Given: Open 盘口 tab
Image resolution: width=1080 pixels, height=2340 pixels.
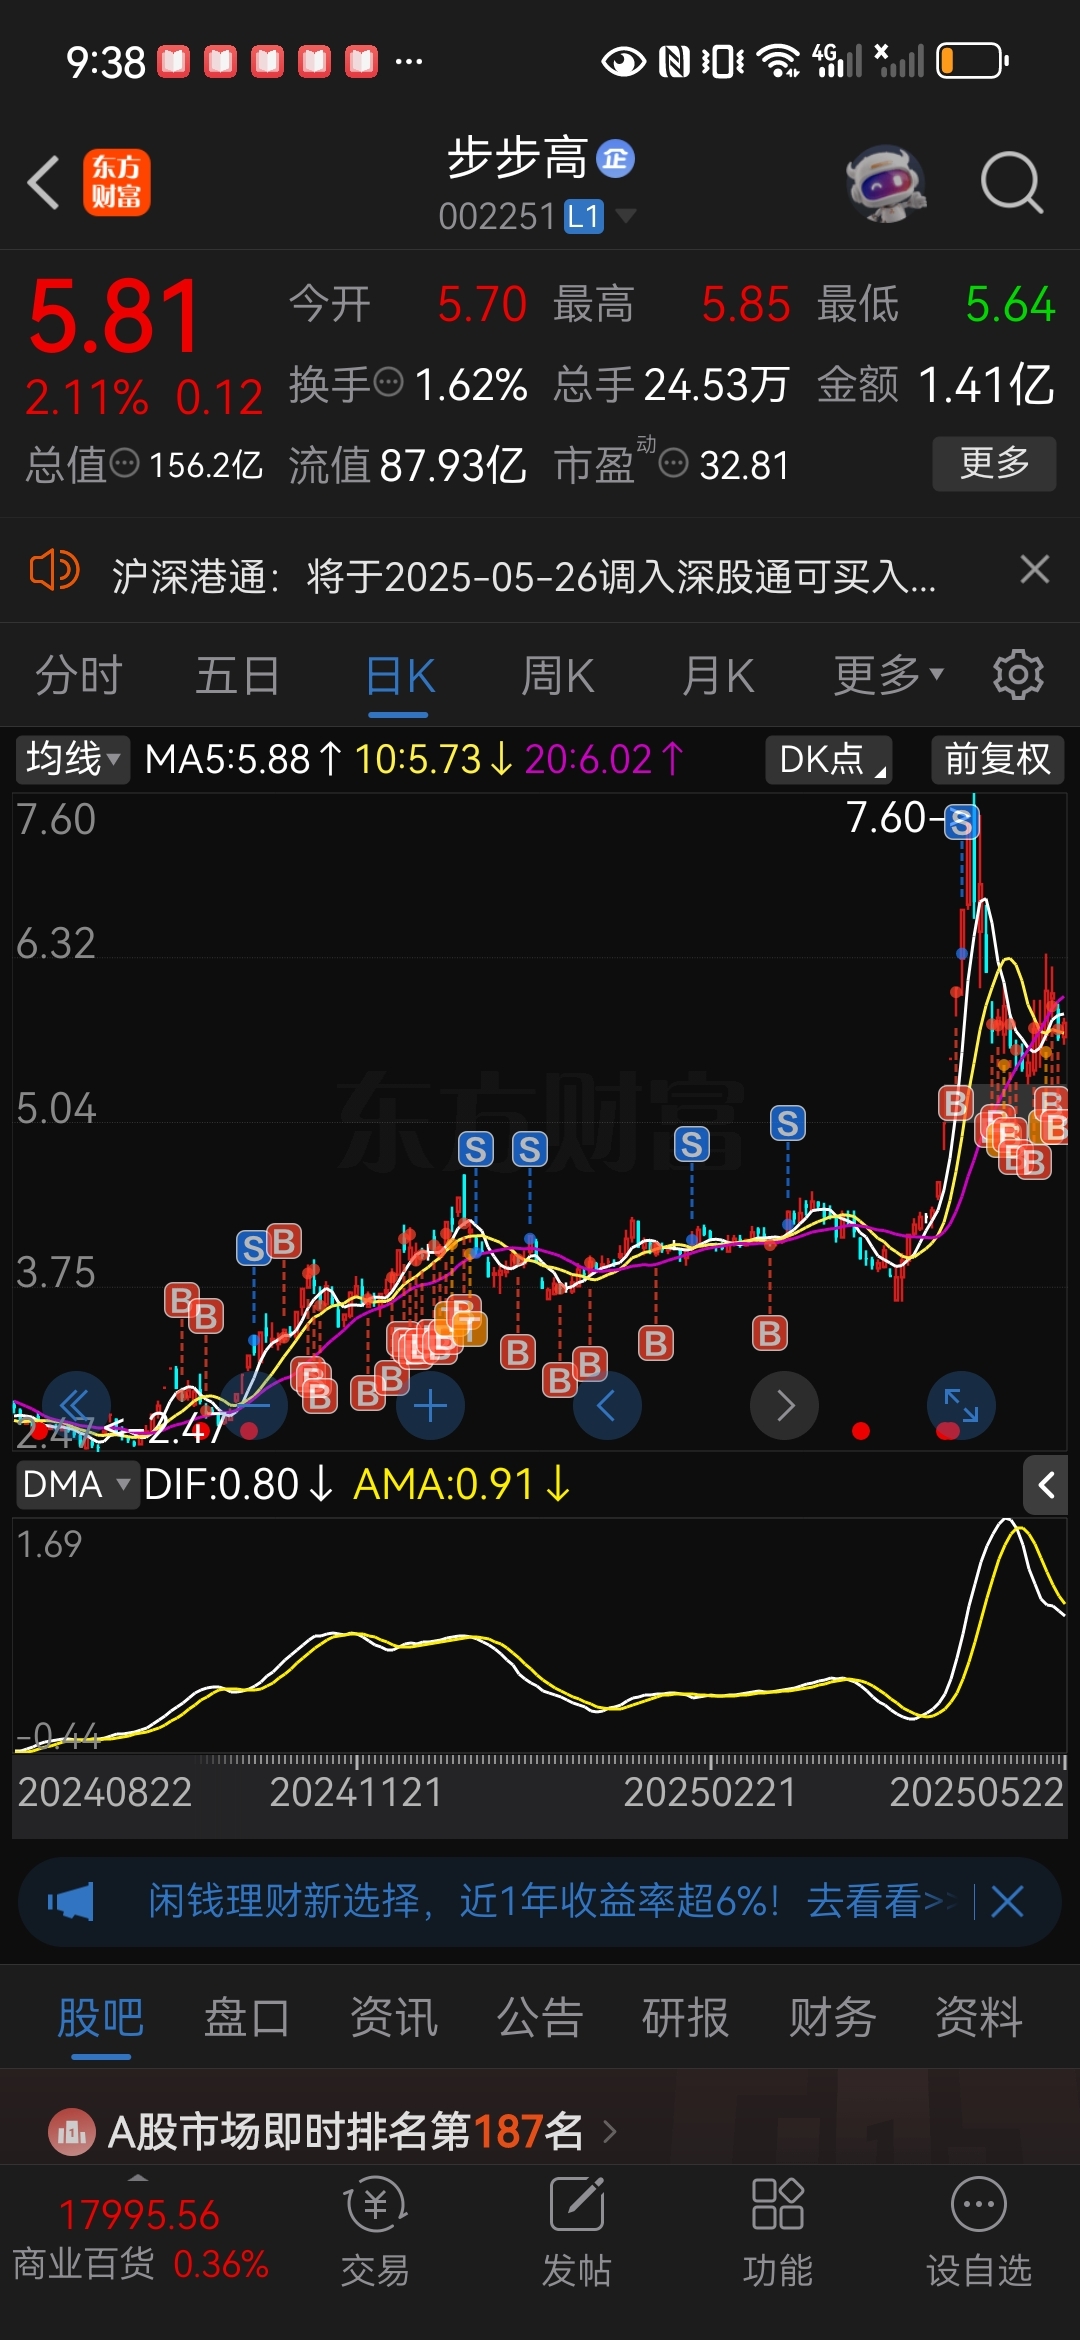Looking at the screenshot, I should tap(247, 2017).
